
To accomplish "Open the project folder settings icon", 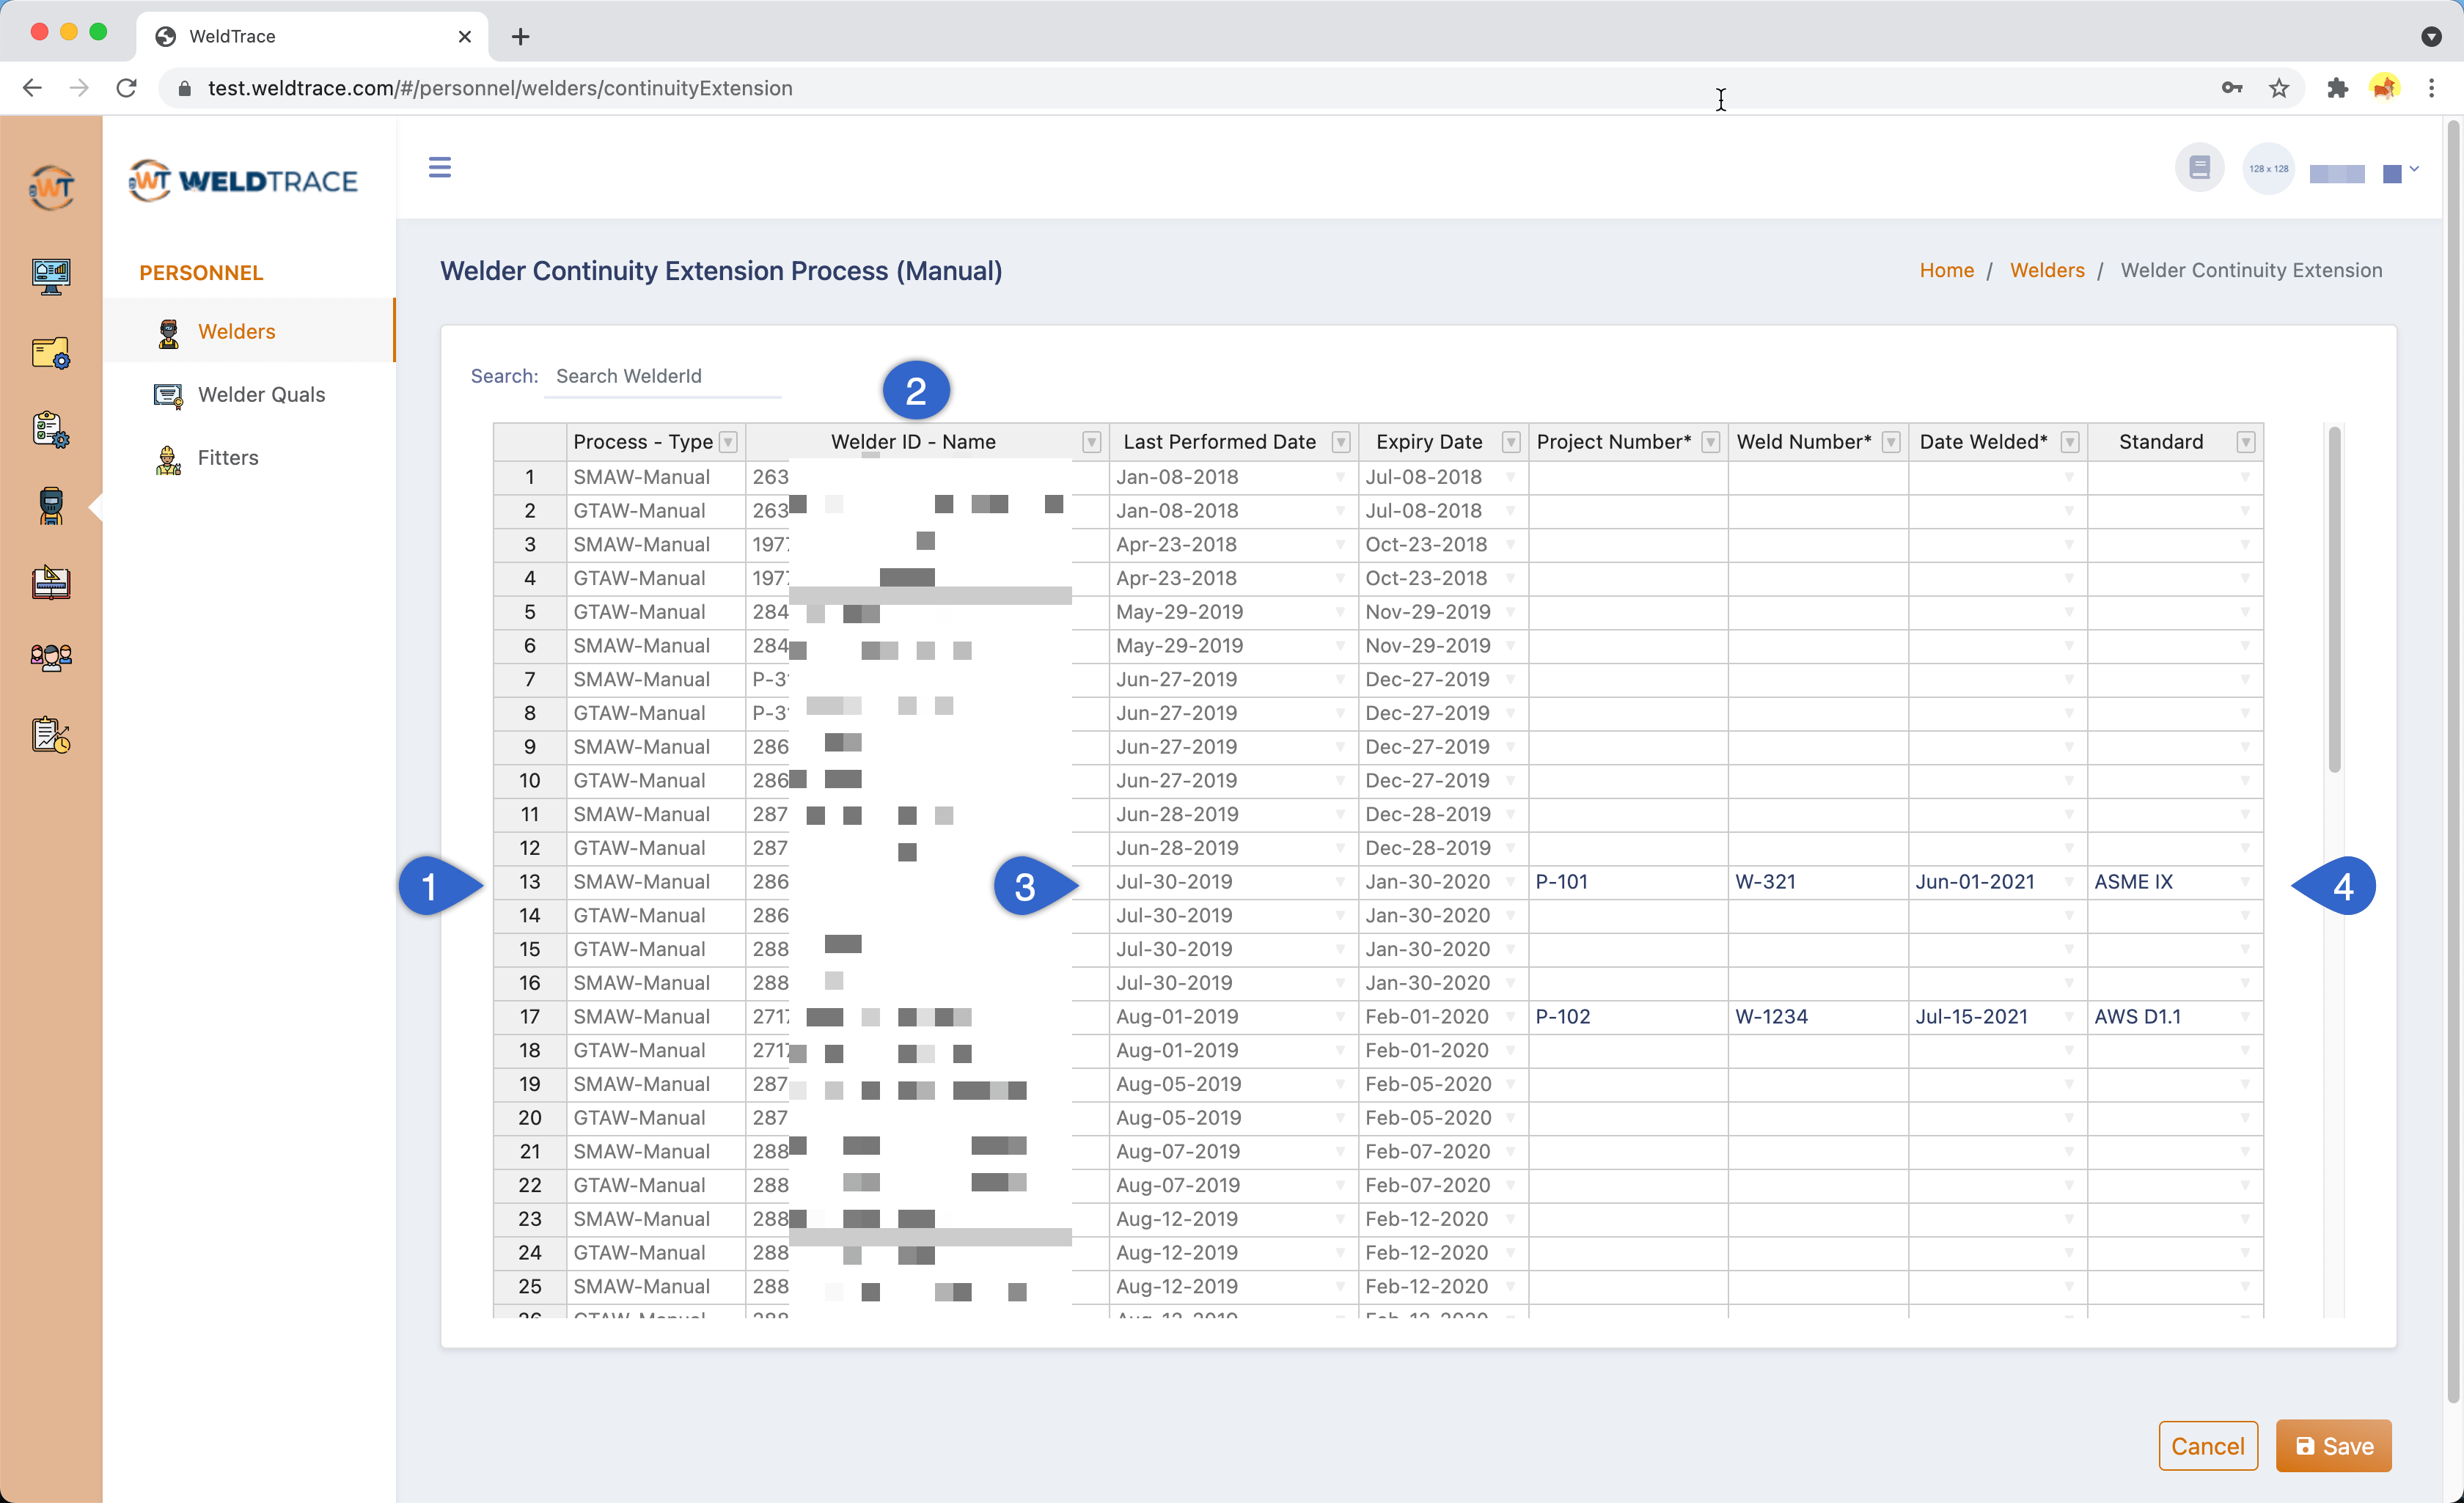I will [x=51, y=352].
